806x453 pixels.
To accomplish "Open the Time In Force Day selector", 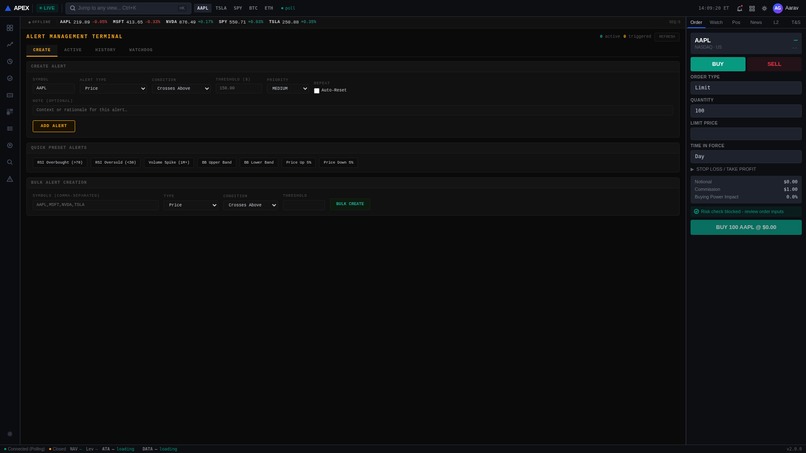I will (x=746, y=156).
